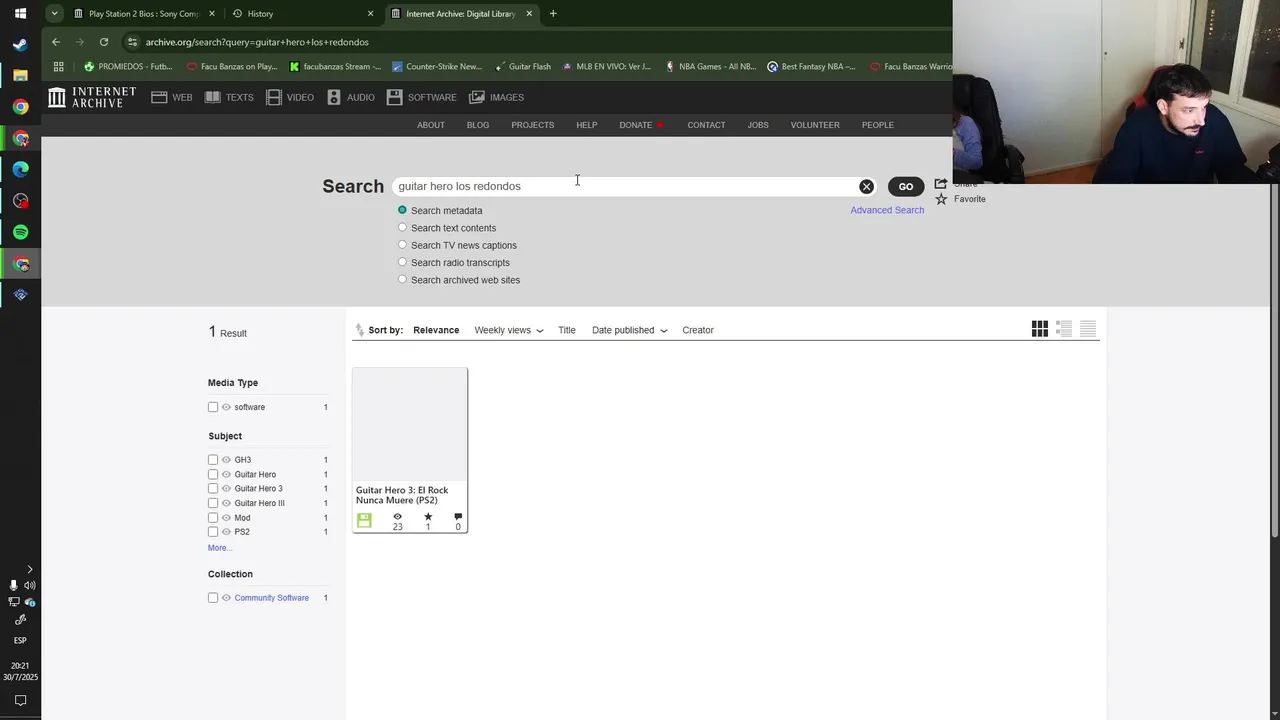The image size is (1280, 720).
Task: Open the Images section icon
Action: [477, 97]
